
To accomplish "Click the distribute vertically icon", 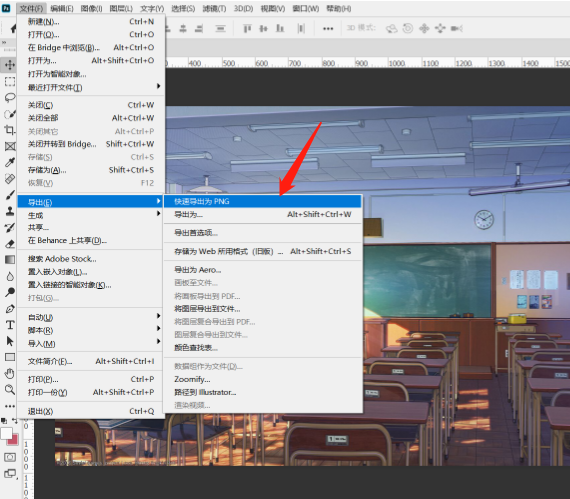I will [x=220, y=28].
